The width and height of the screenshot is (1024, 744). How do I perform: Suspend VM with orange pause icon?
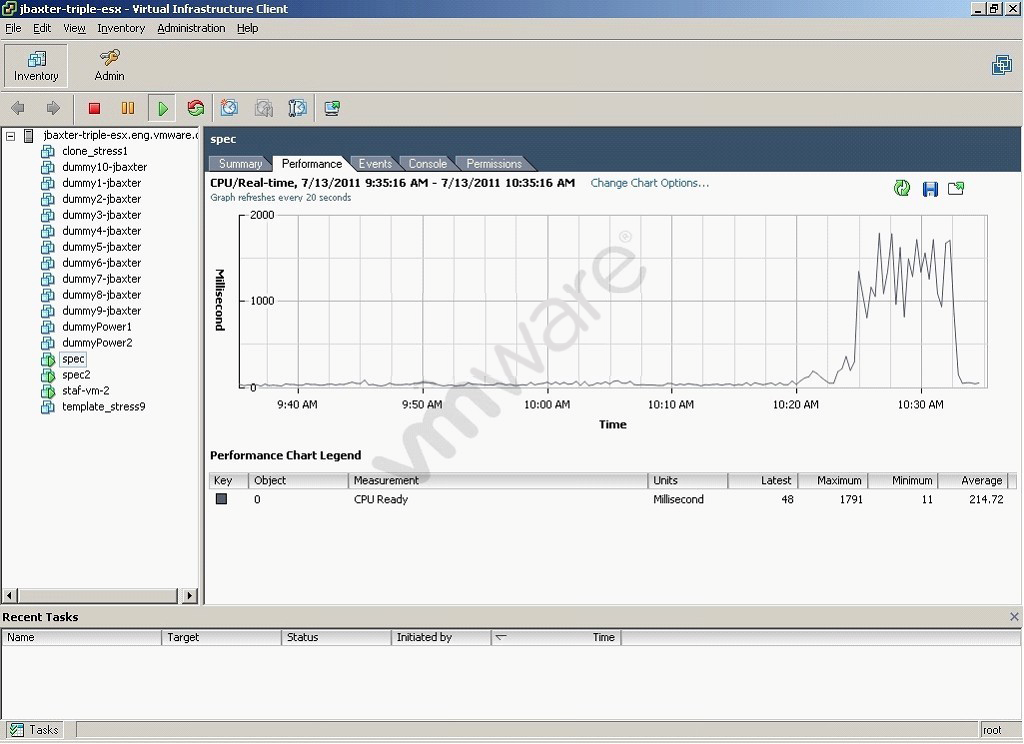click(128, 108)
